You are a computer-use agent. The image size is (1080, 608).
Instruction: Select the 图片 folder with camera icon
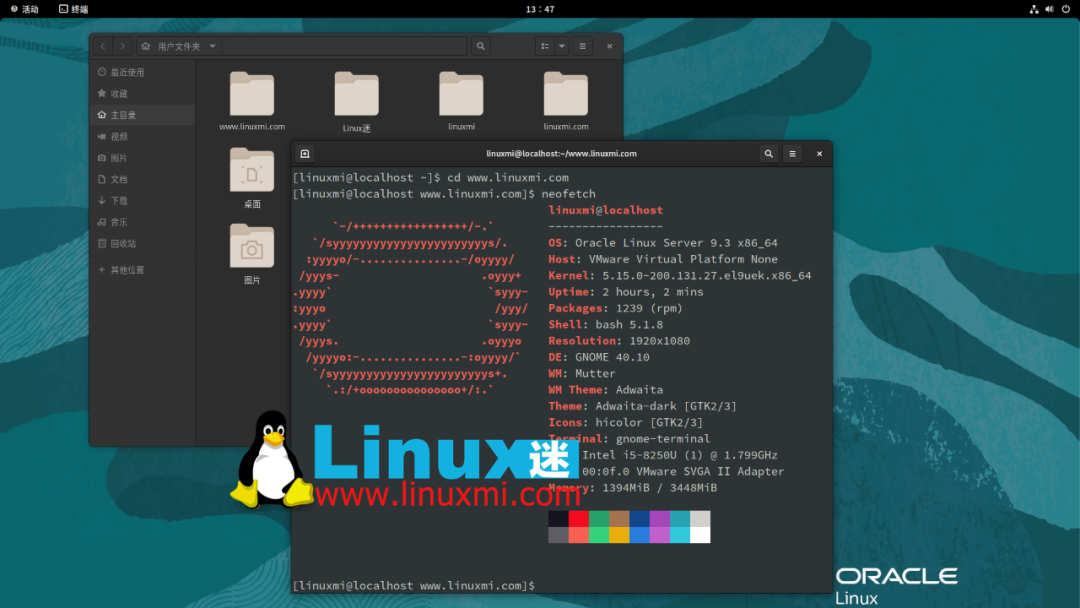point(252,254)
